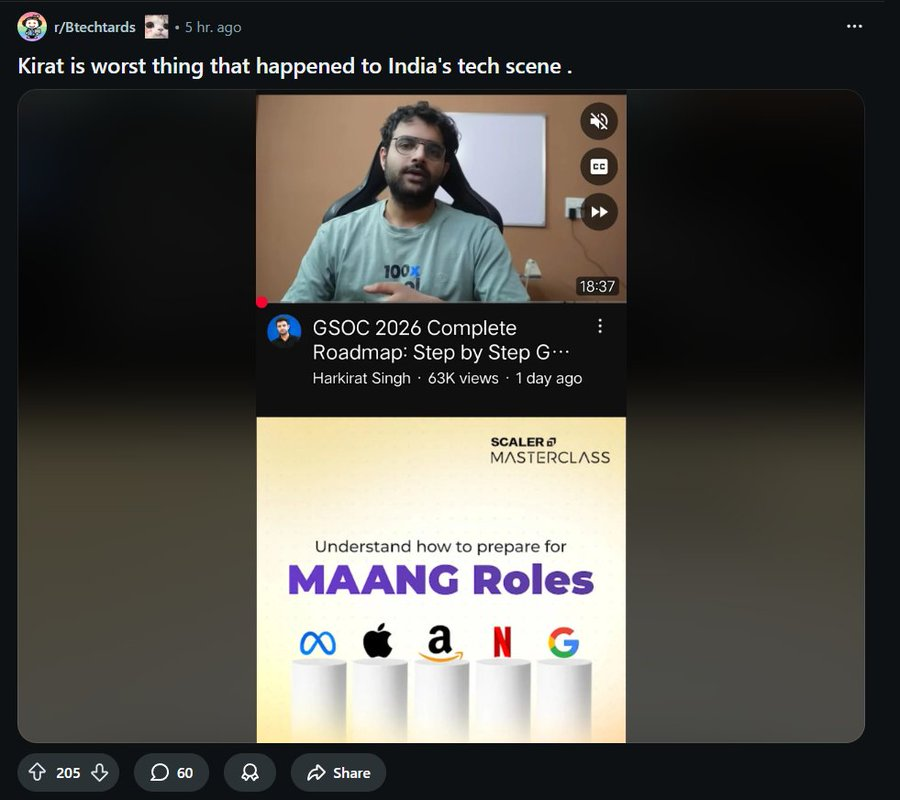The image size is (900, 800).
Task: Click the red progress bar scrubber dot
Action: click(262, 302)
